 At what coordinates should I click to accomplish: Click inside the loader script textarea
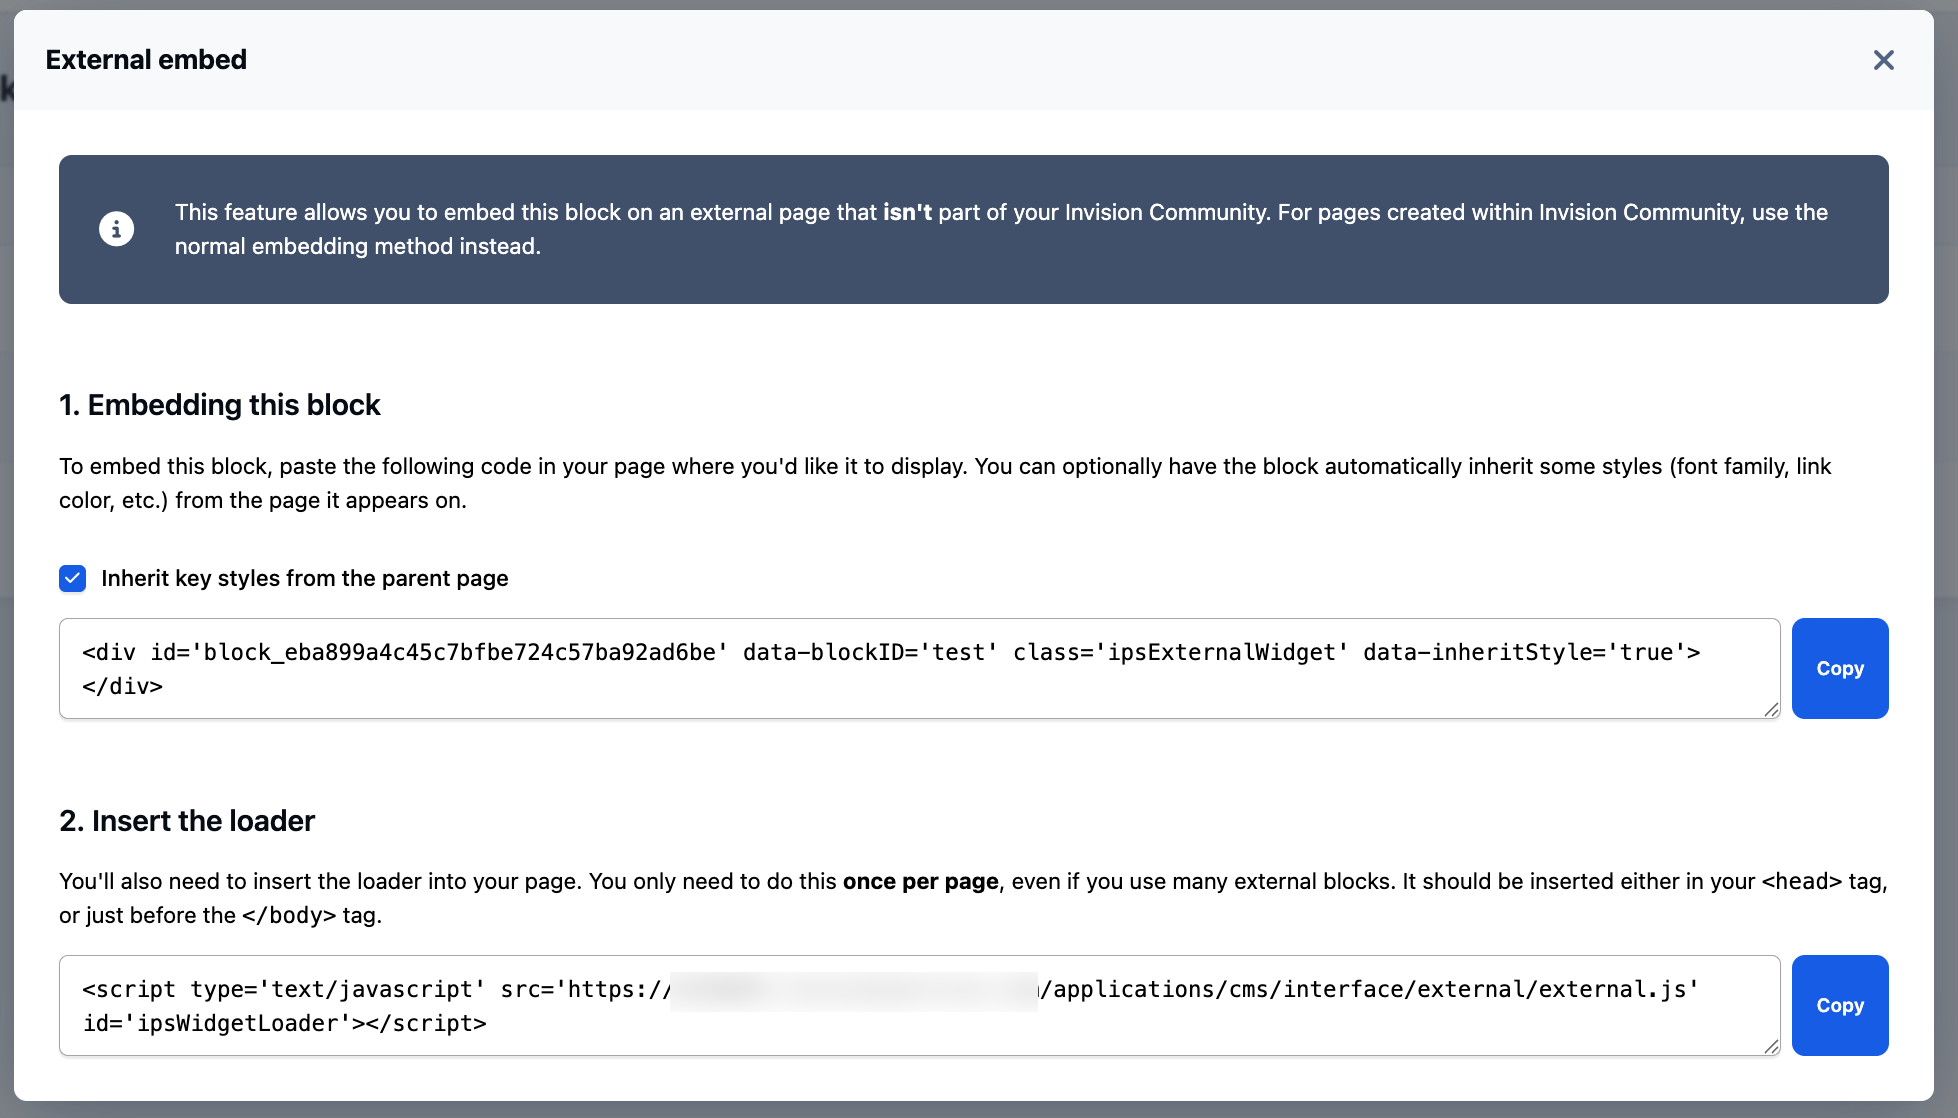920,1005
